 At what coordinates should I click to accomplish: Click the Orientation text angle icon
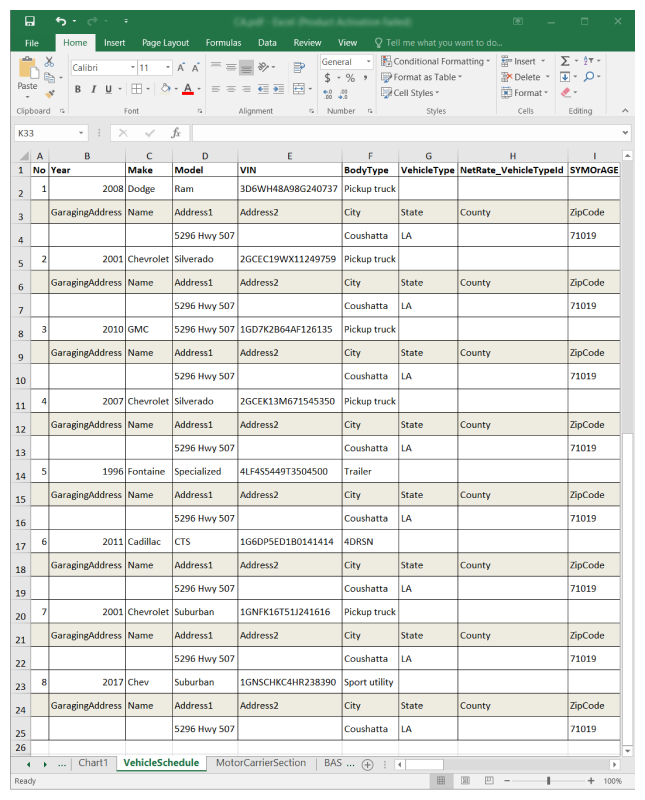click(x=263, y=67)
